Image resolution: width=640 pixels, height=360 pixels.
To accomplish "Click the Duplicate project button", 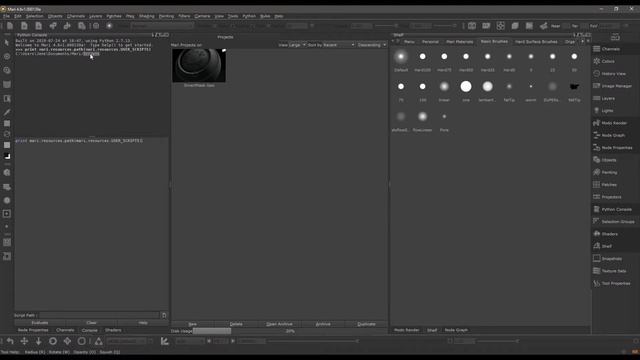I will tap(366, 324).
